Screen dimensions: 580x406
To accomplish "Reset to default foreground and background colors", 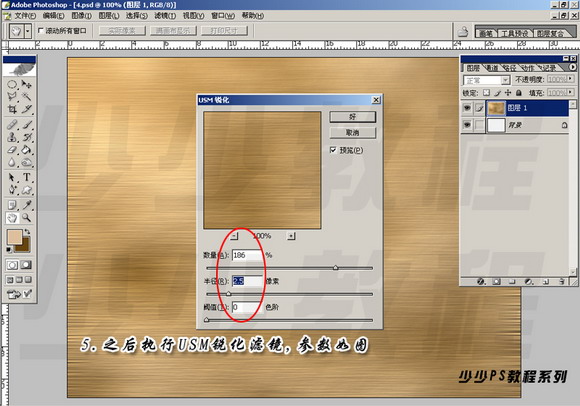I will [9, 250].
